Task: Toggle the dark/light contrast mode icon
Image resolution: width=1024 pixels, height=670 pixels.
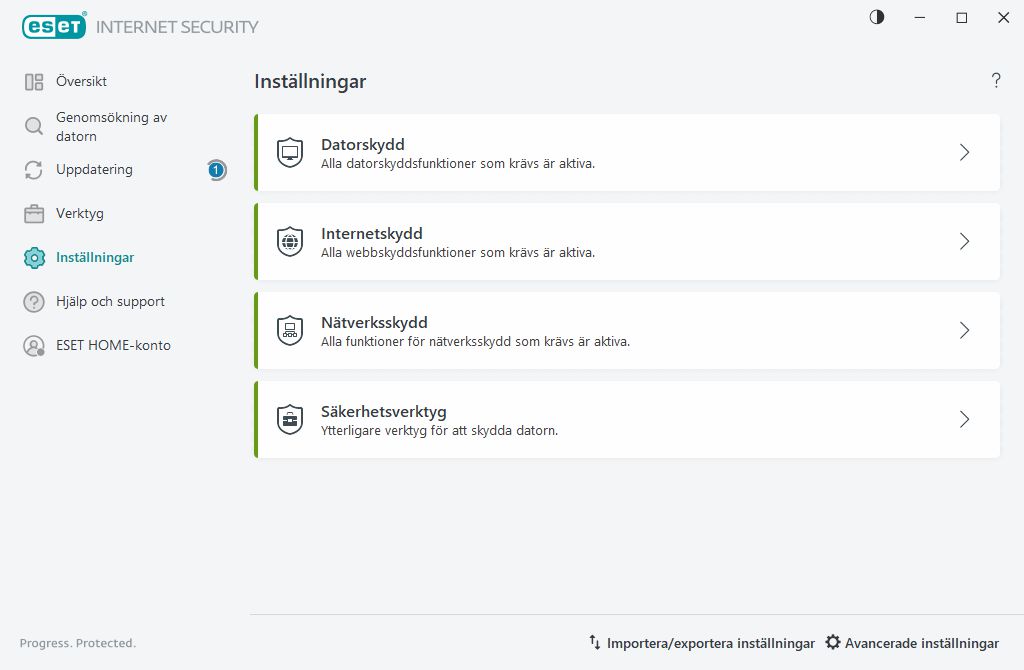Action: (877, 17)
